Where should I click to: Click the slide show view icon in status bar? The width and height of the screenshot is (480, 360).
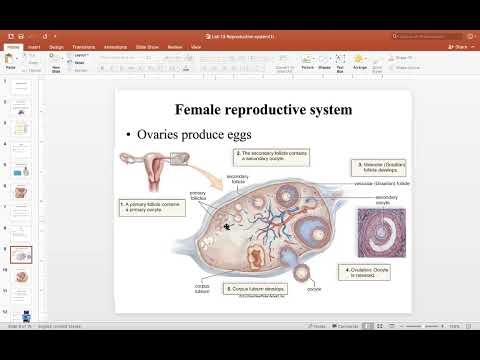pos(392,326)
